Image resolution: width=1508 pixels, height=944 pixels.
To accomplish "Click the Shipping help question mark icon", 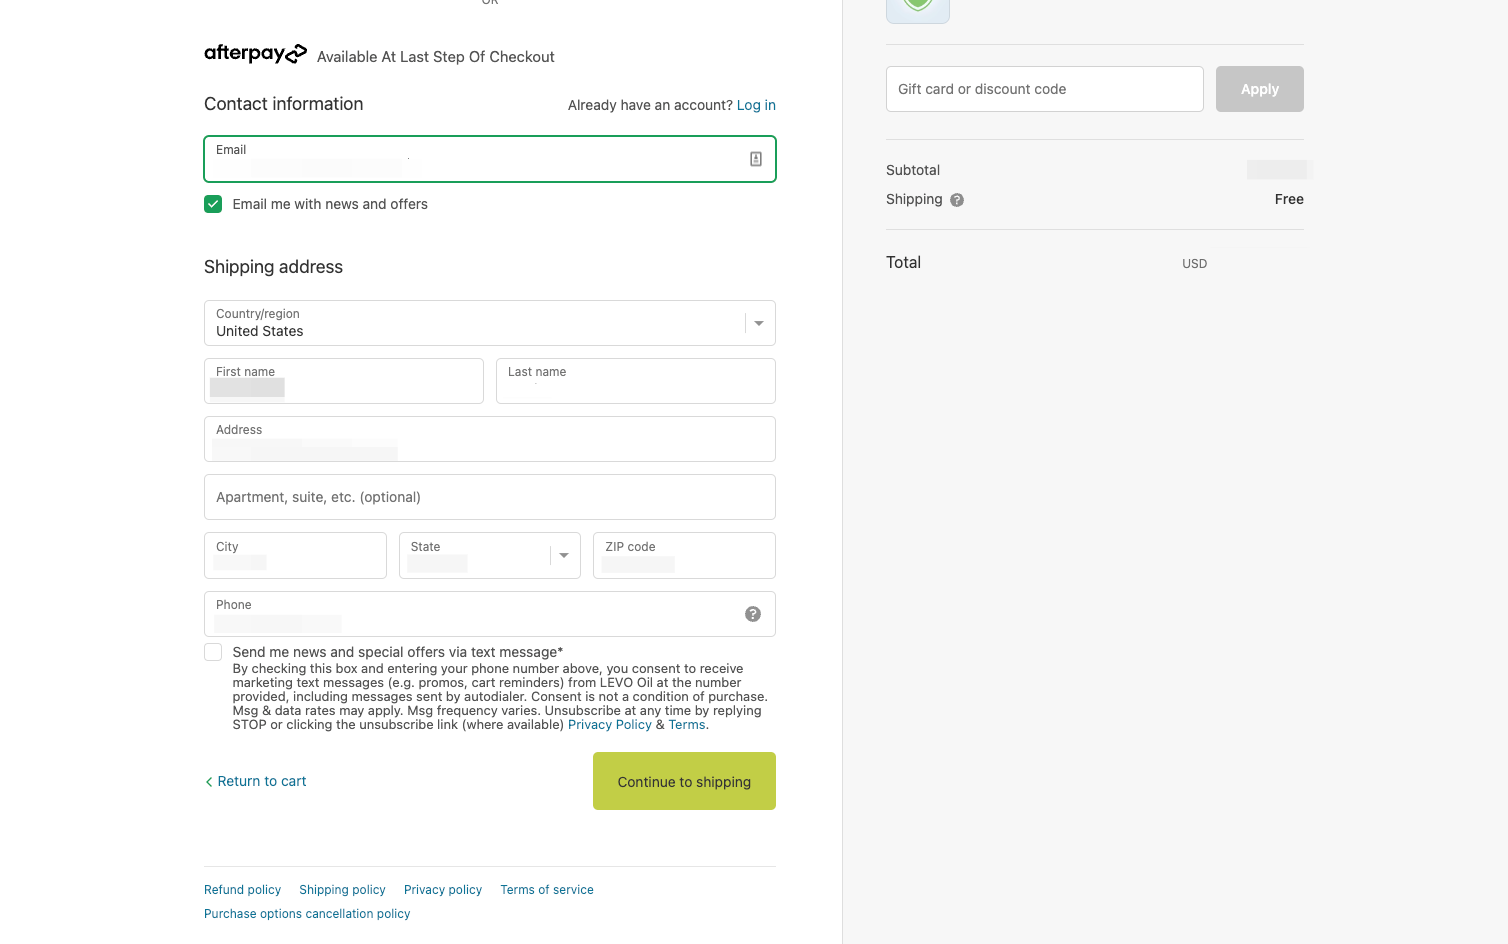I will click(x=957, y=200).
